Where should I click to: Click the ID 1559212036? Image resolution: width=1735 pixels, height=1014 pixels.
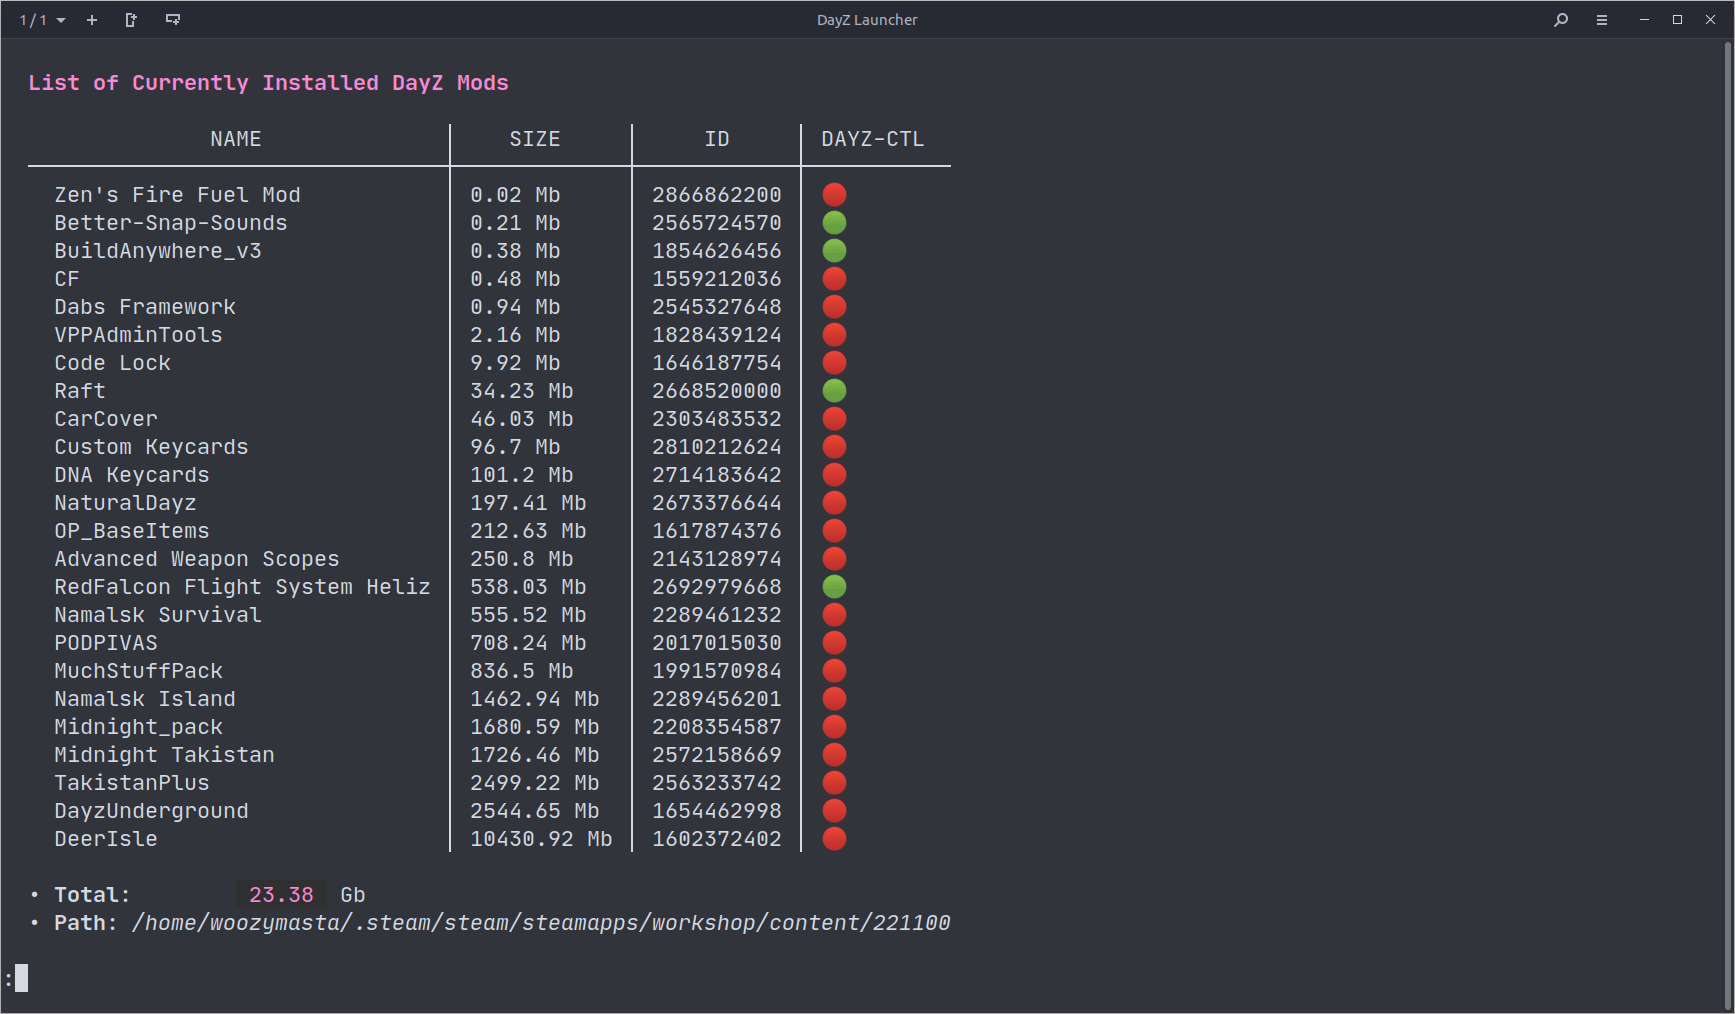click(x=717, y=279)
